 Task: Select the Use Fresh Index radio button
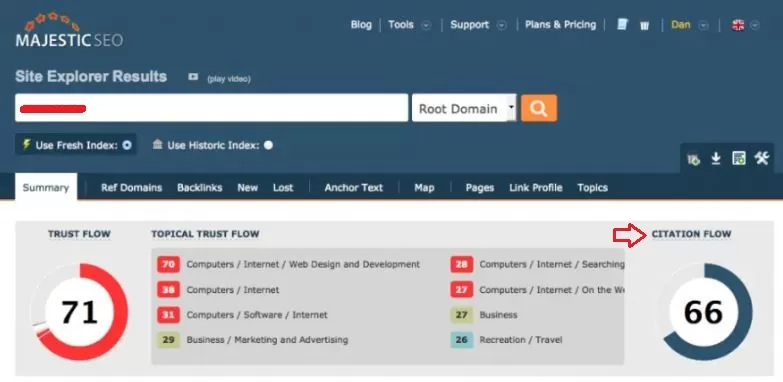(x=127, y=145)
